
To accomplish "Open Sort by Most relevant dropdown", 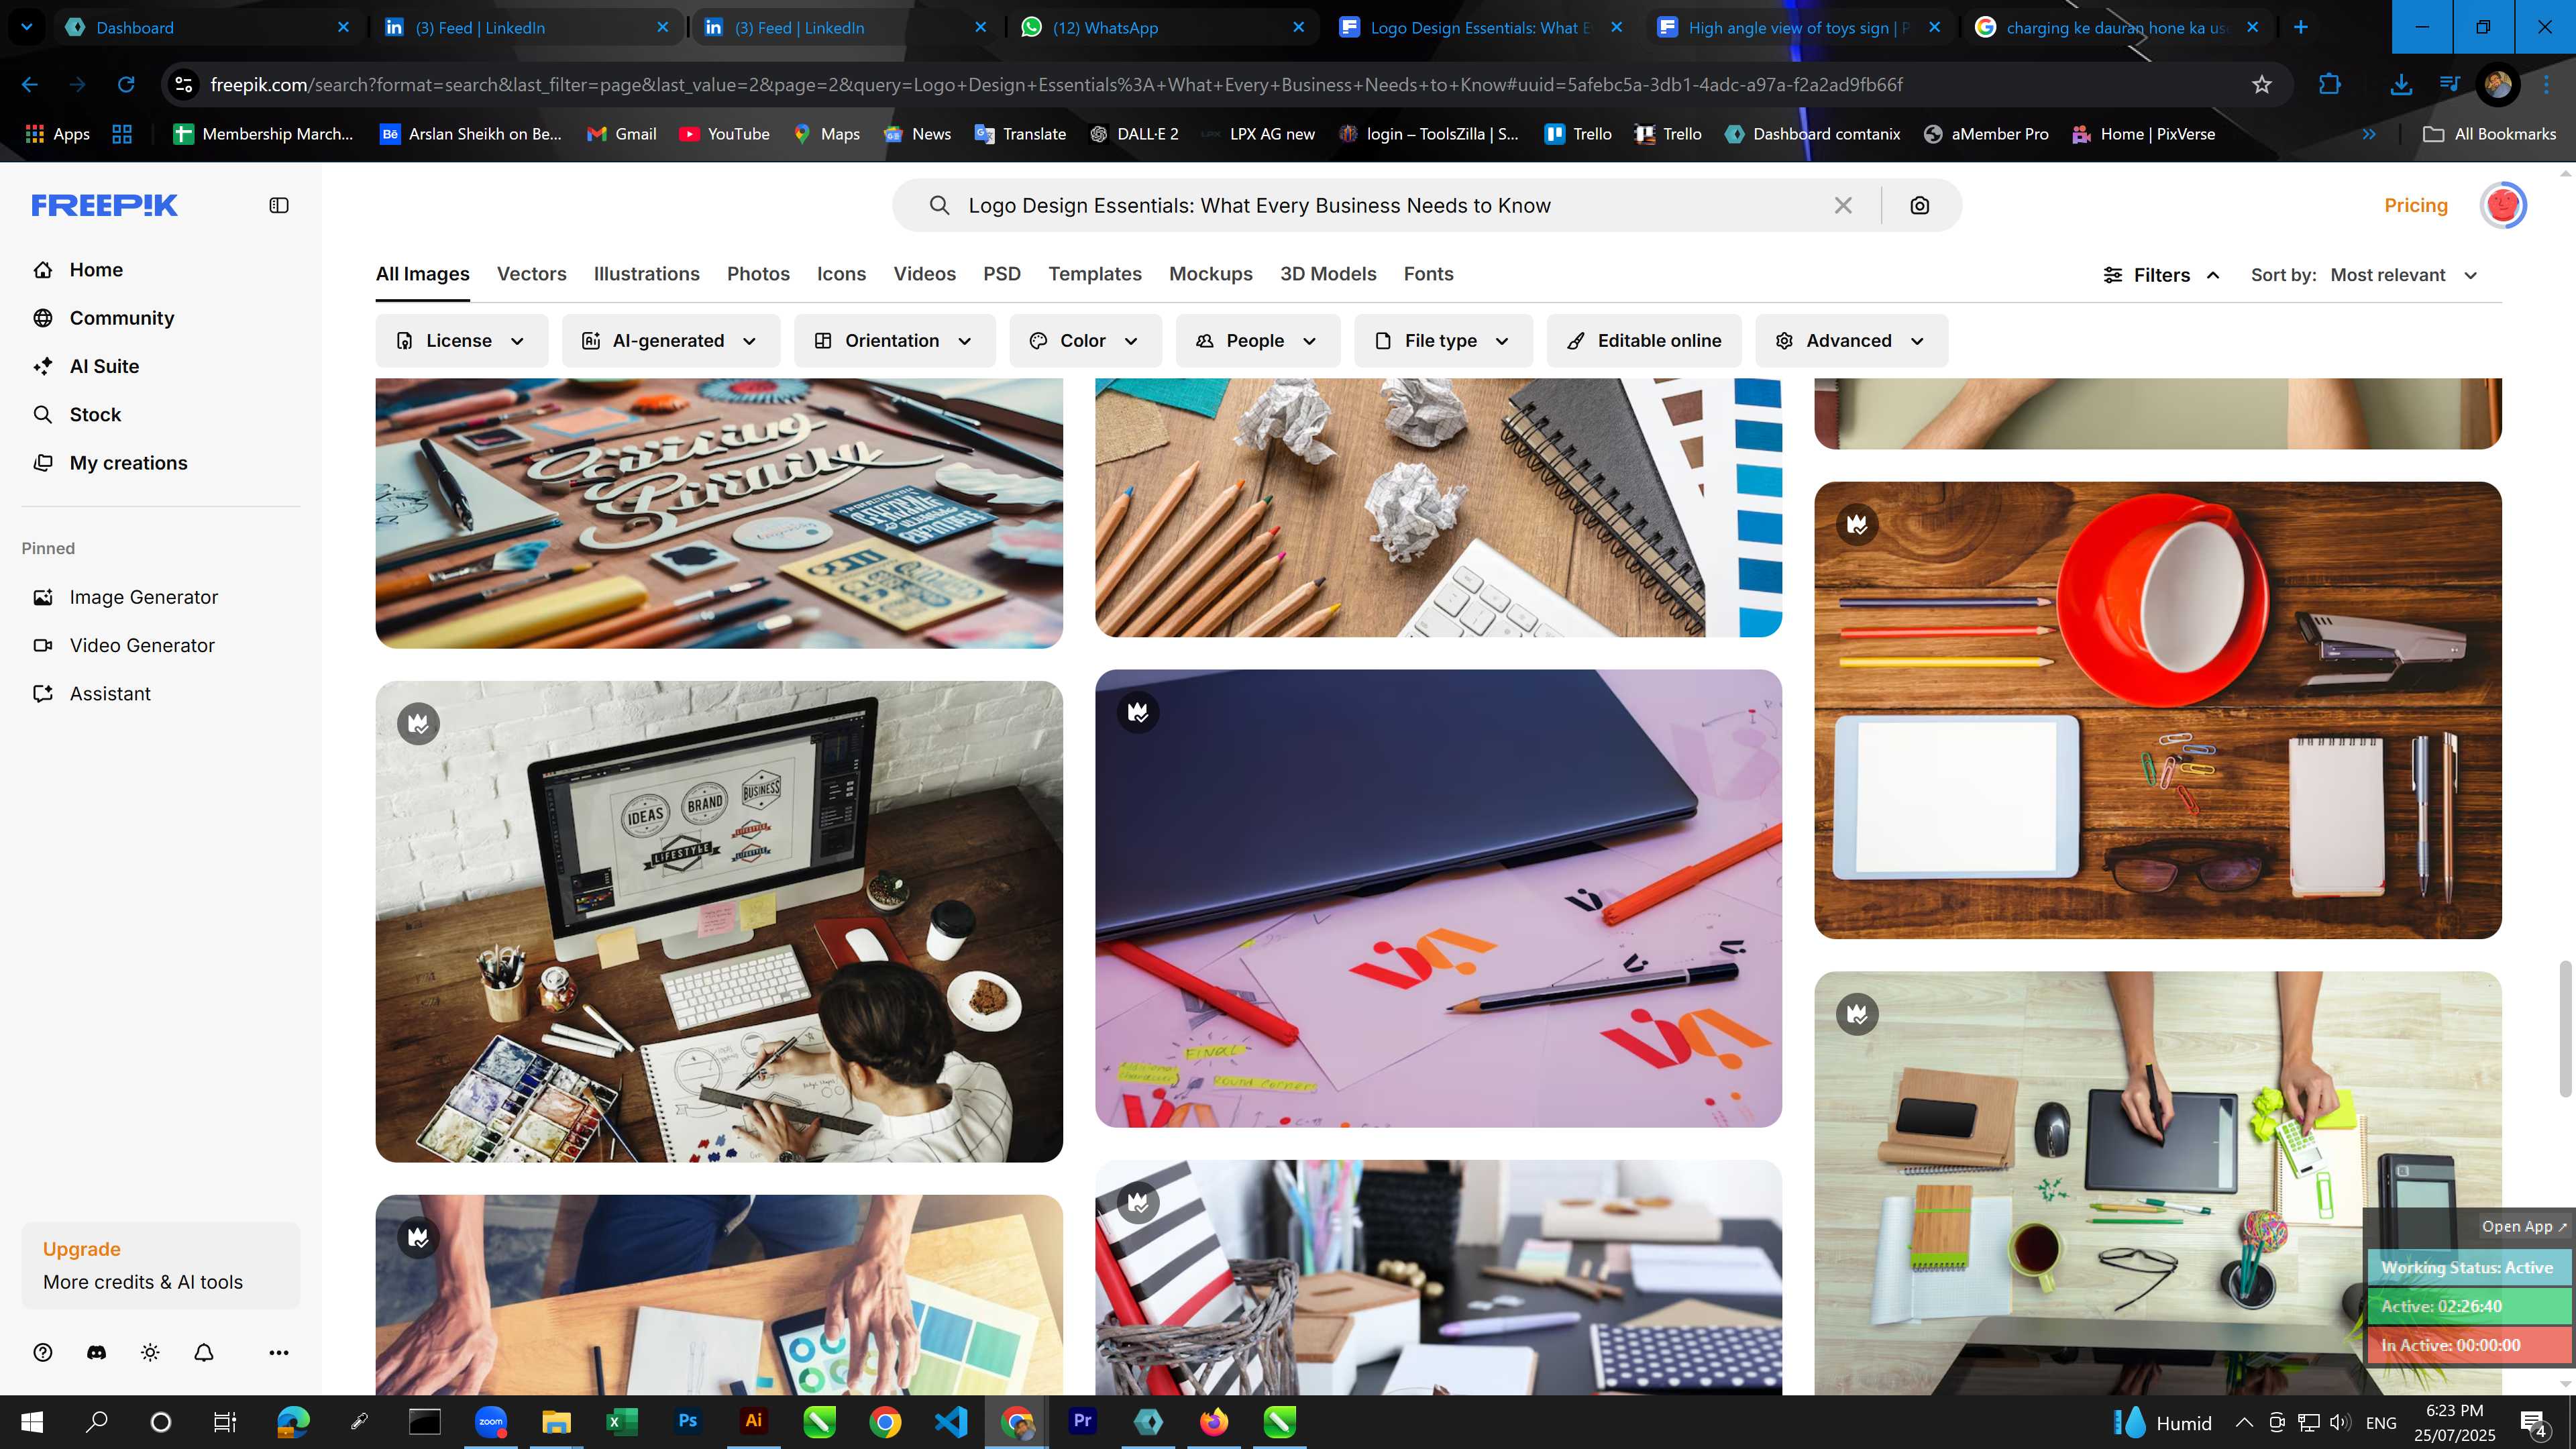I will coord(2404,275).
